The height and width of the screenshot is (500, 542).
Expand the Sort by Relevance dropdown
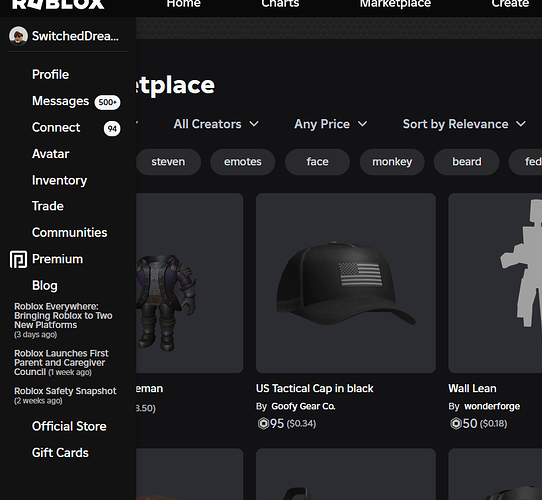[x=464, y=124]
